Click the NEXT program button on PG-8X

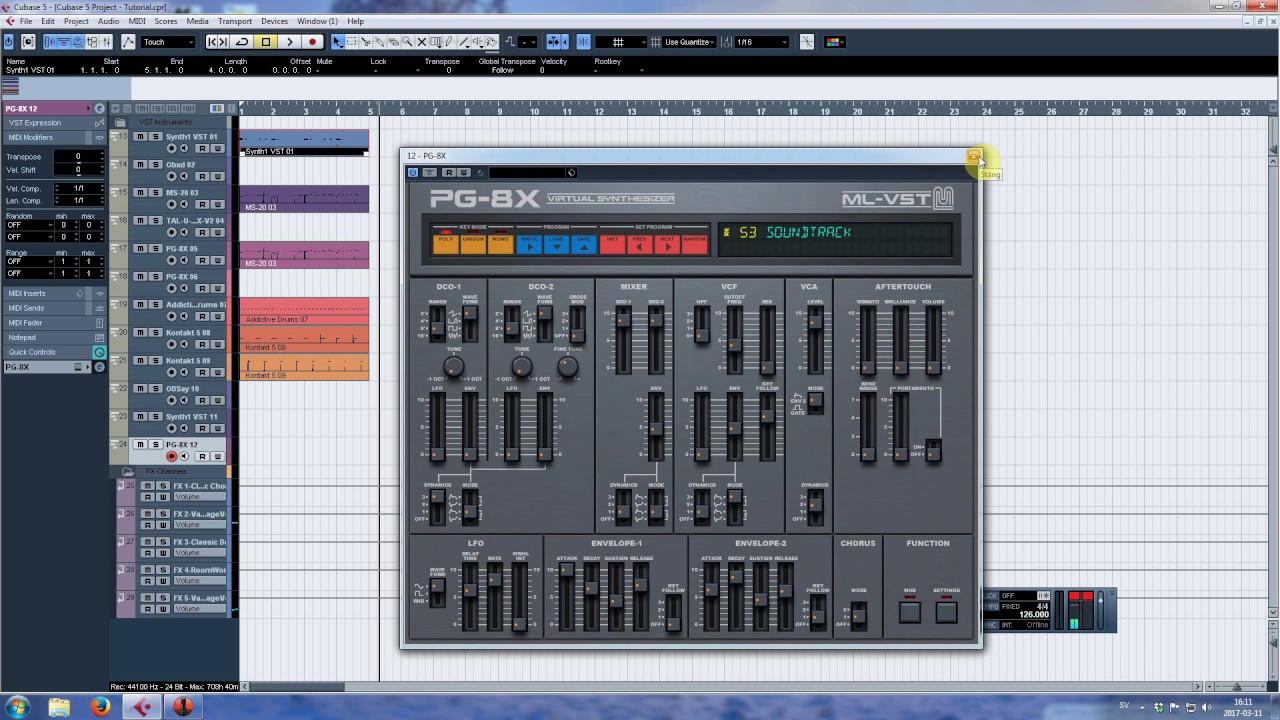[668, 245]
